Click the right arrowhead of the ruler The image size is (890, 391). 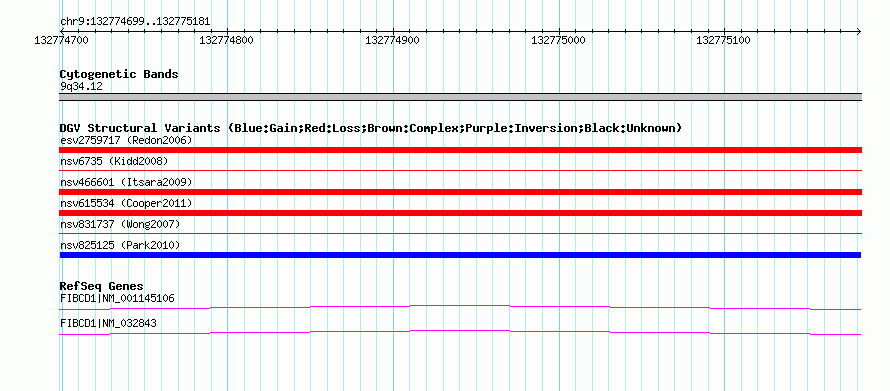point(859,31)
